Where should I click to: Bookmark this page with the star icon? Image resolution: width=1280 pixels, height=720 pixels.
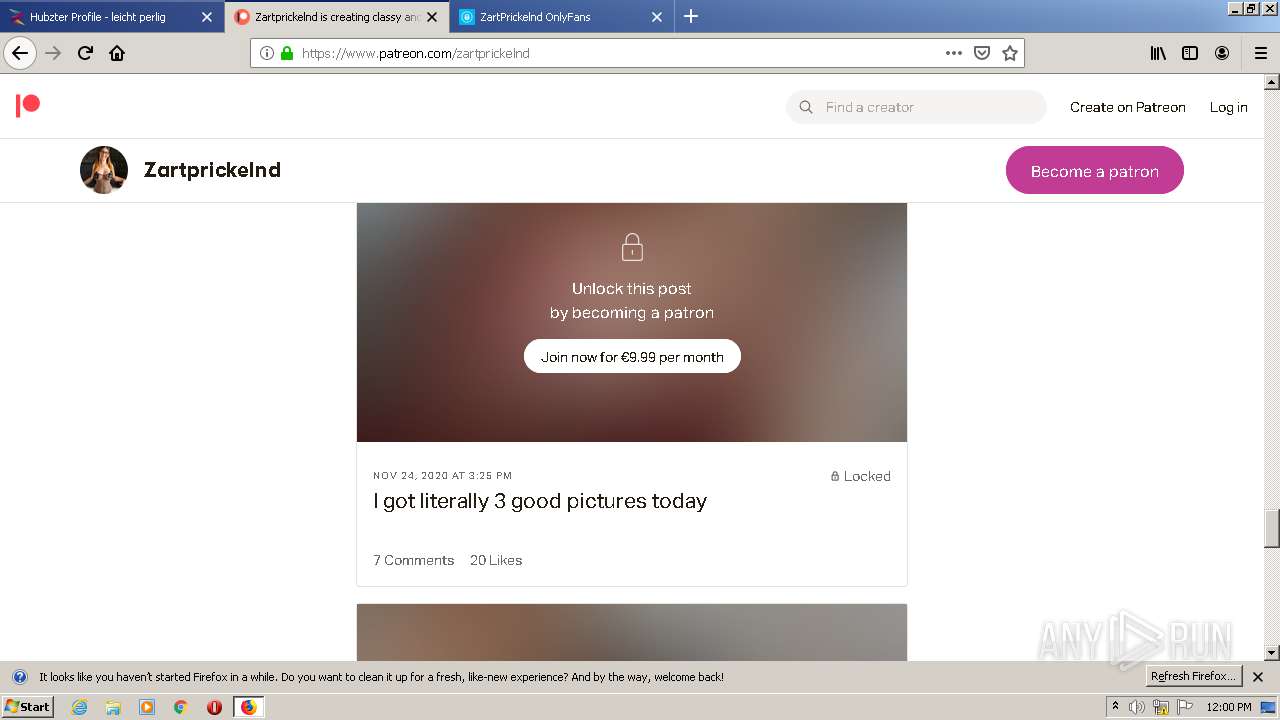point(1010,53)
